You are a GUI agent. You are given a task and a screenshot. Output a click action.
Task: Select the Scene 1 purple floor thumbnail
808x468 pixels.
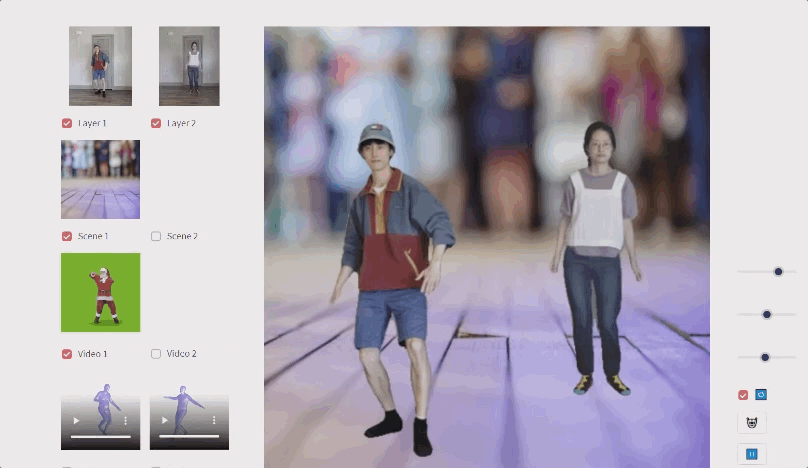(x=100, y=179)
